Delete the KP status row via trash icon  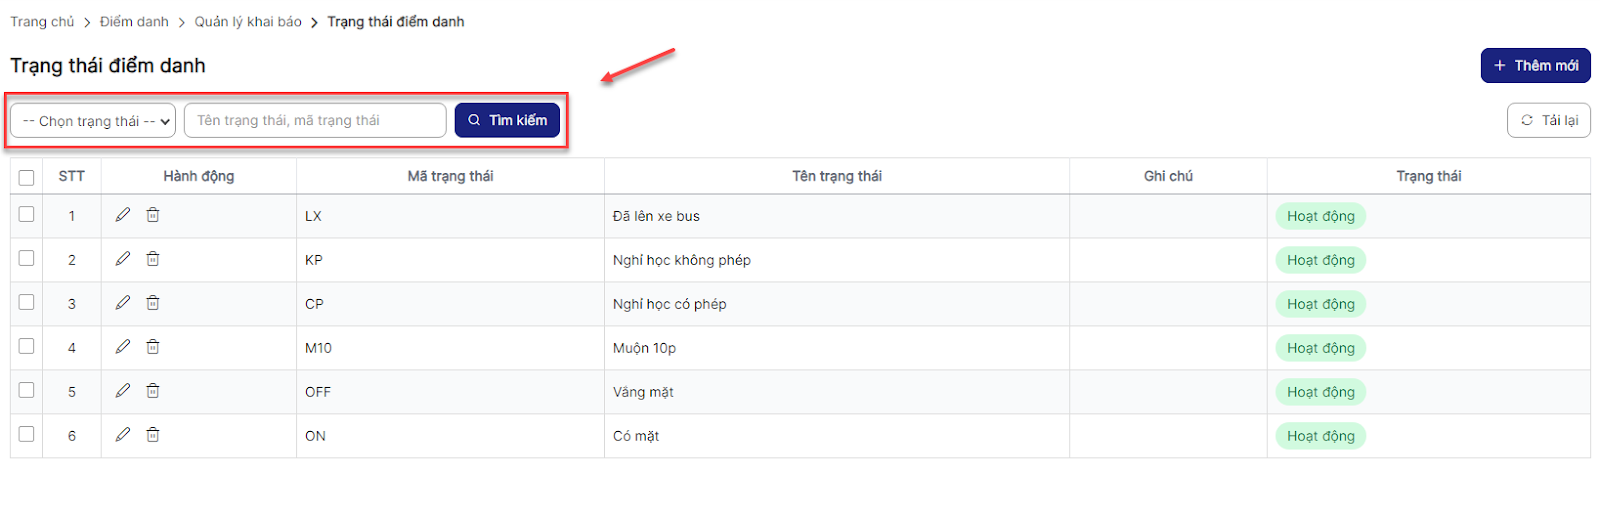pyautogui.click(x=153, y=259)
